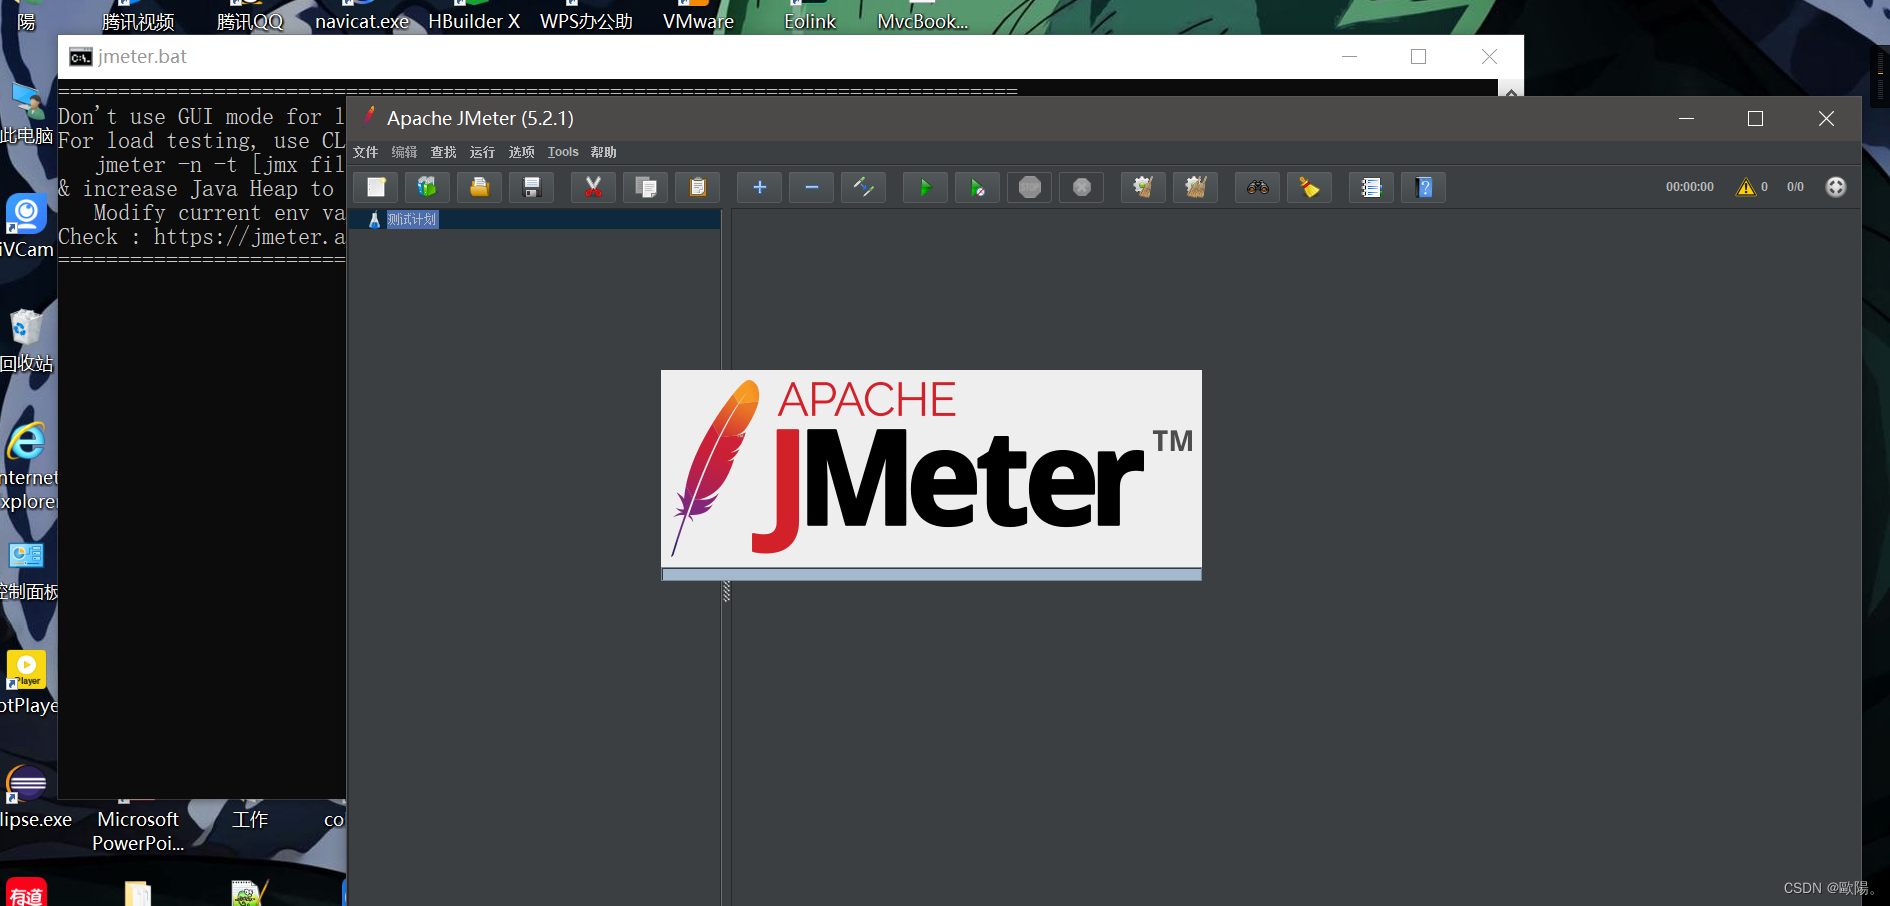
Task: Open Search with the binoculars icon
Action: coord(1258,187)
